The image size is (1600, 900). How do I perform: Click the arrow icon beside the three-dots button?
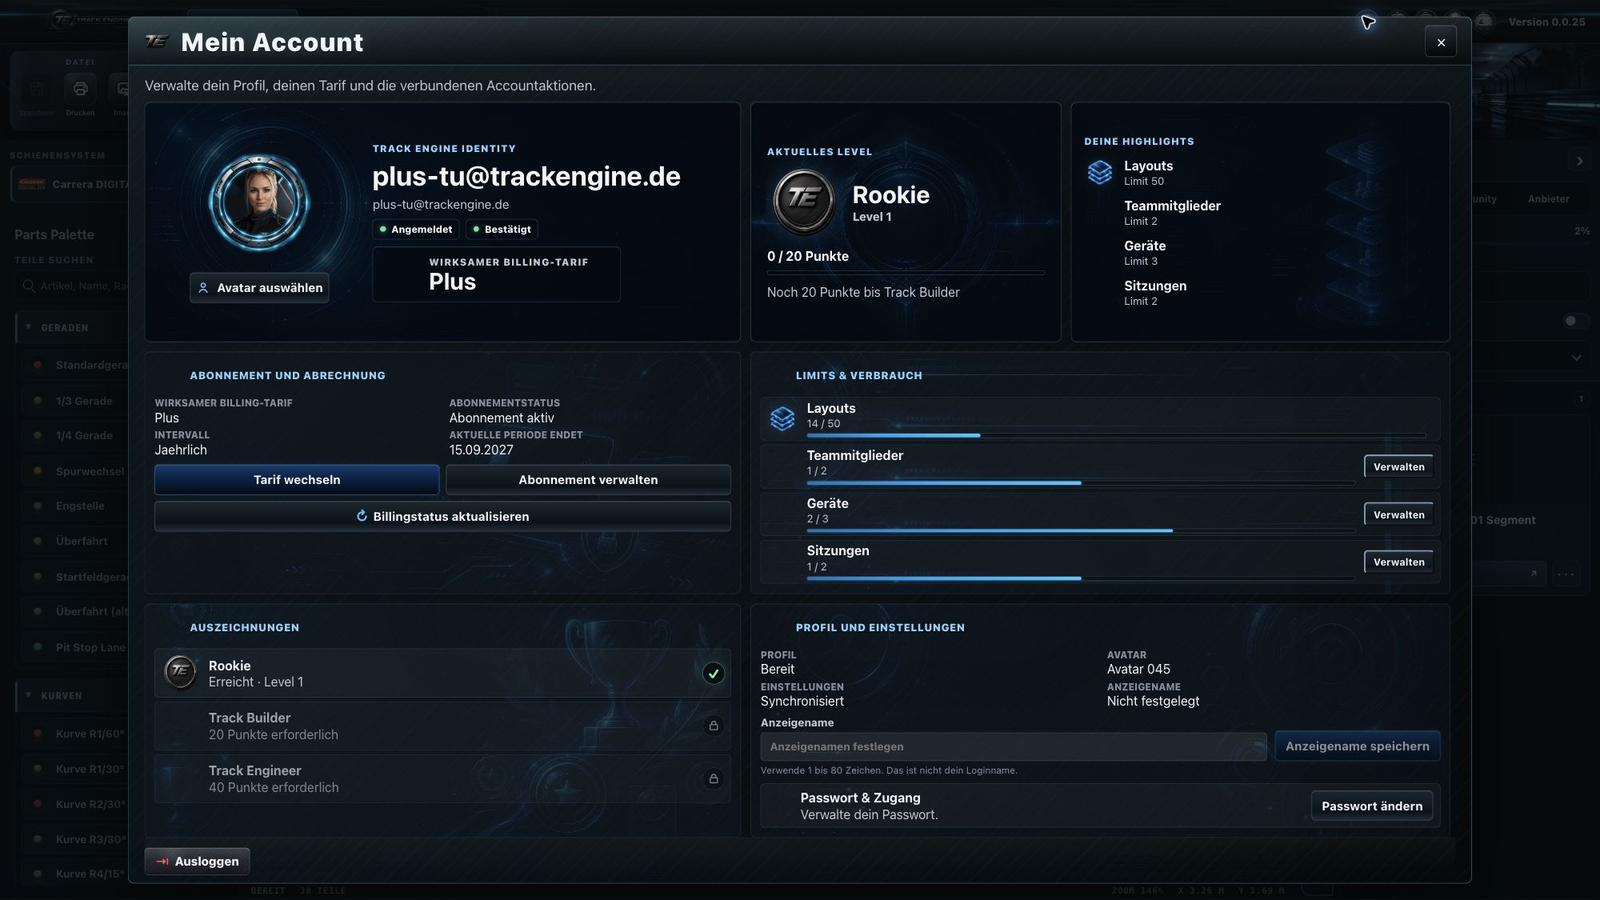click(x=1533, y=574)
